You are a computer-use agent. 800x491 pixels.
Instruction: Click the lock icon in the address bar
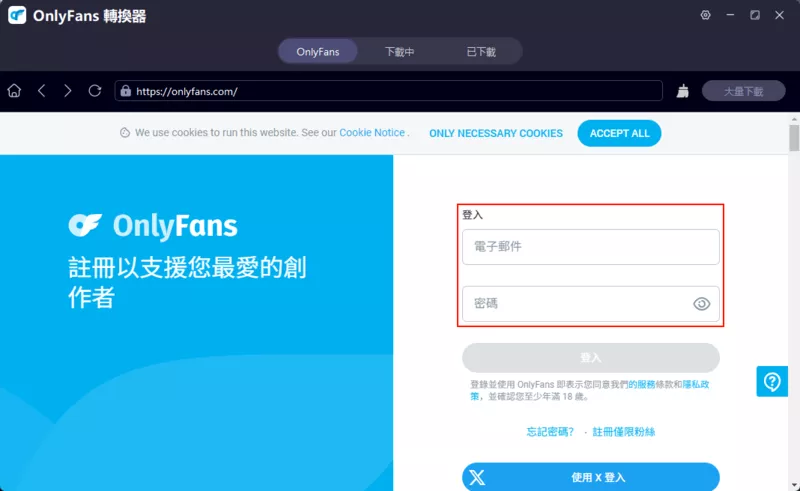click(126, 91)
